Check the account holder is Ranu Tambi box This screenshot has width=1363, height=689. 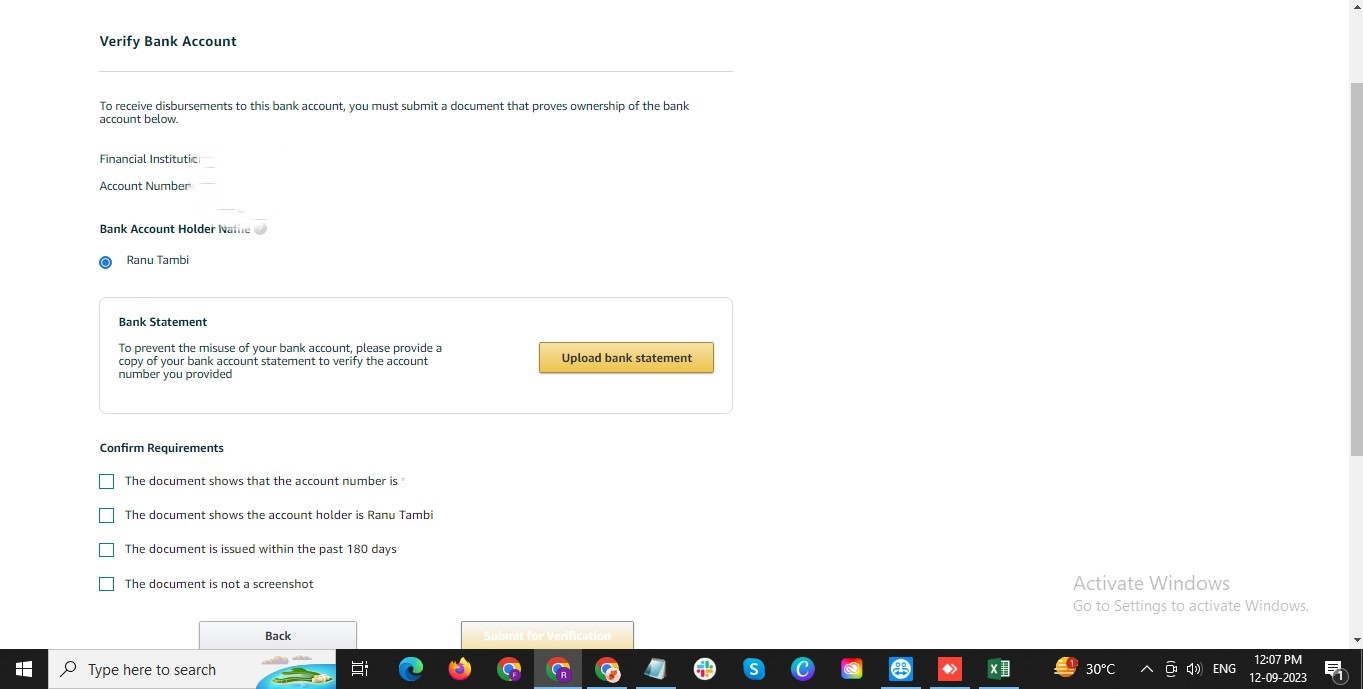click(x=107, y=516)
